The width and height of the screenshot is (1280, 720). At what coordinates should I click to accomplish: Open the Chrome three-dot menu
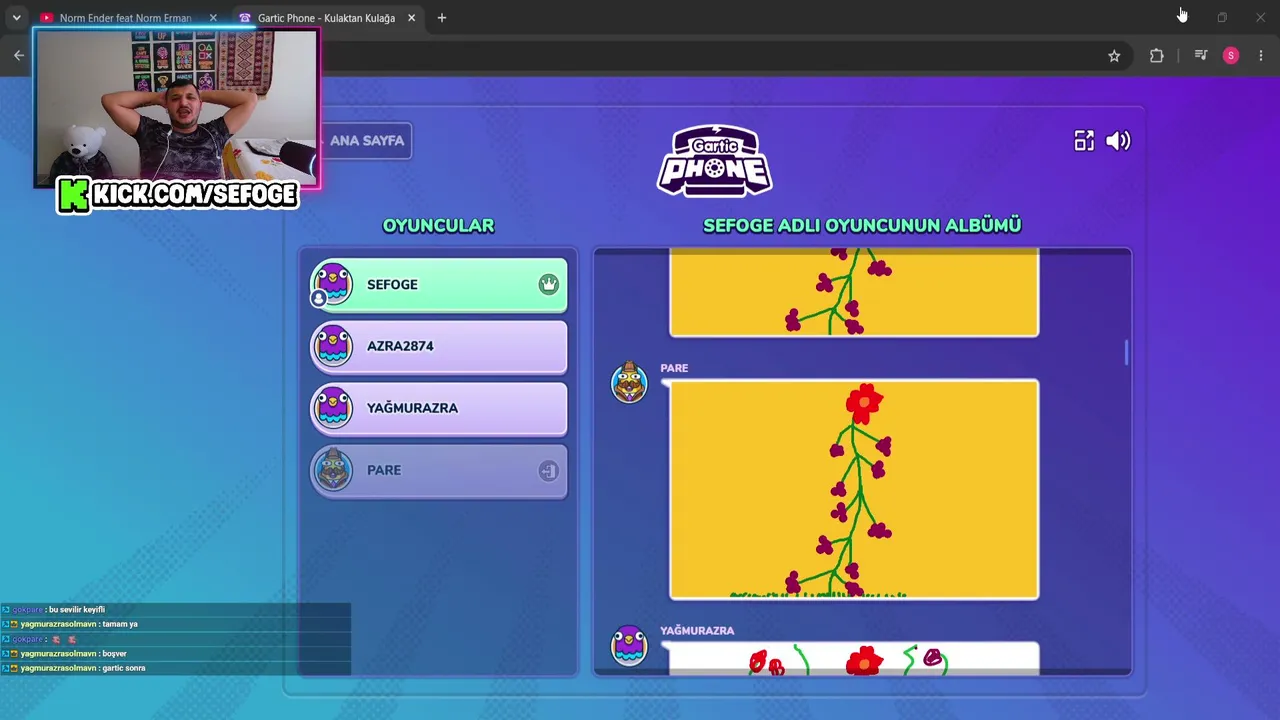tap(1261, 56)
